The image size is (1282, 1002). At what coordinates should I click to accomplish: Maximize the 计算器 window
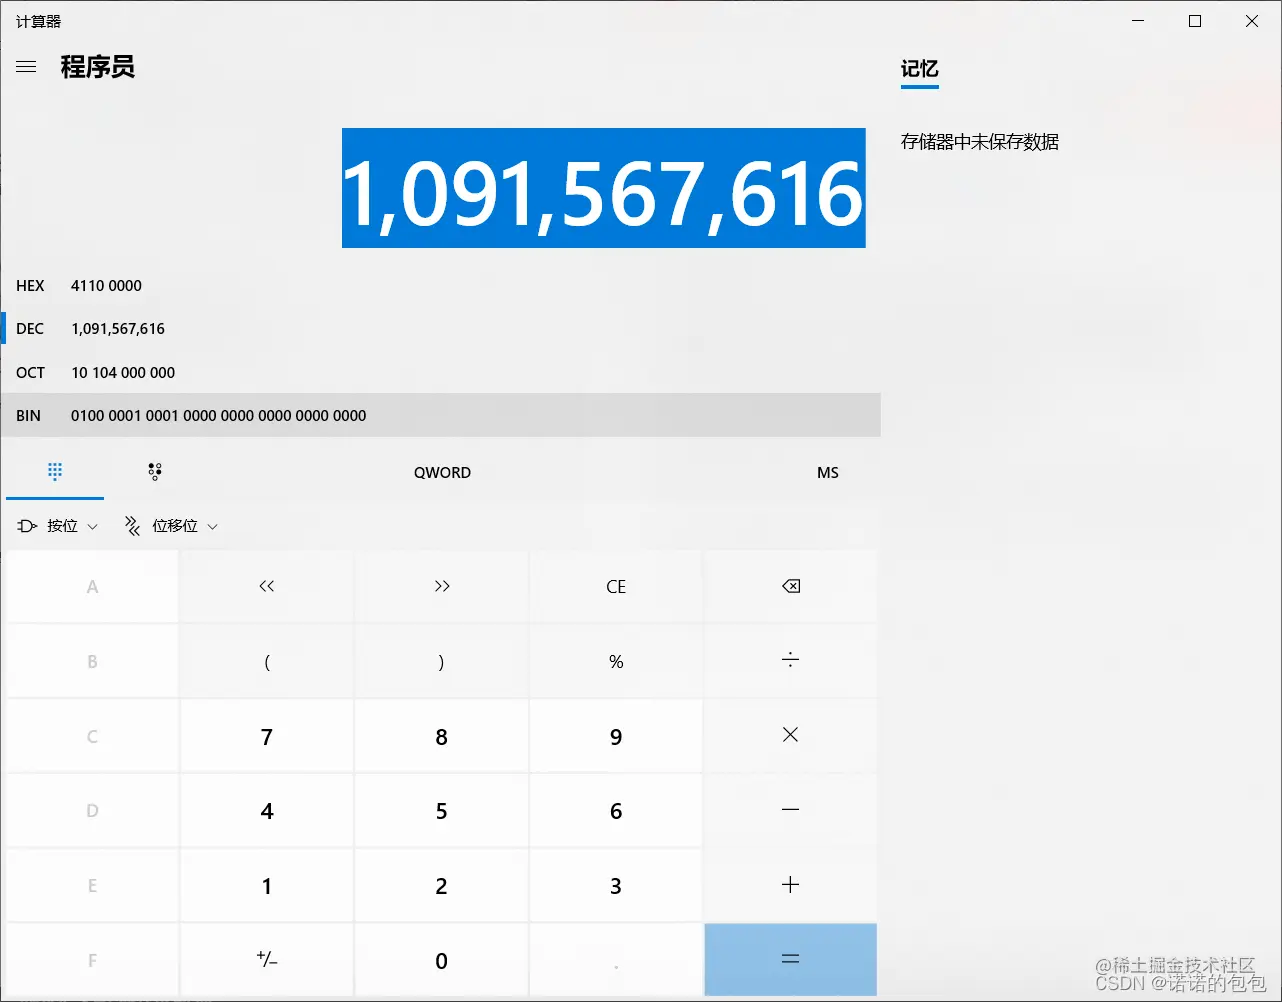tap(1195, 21)
